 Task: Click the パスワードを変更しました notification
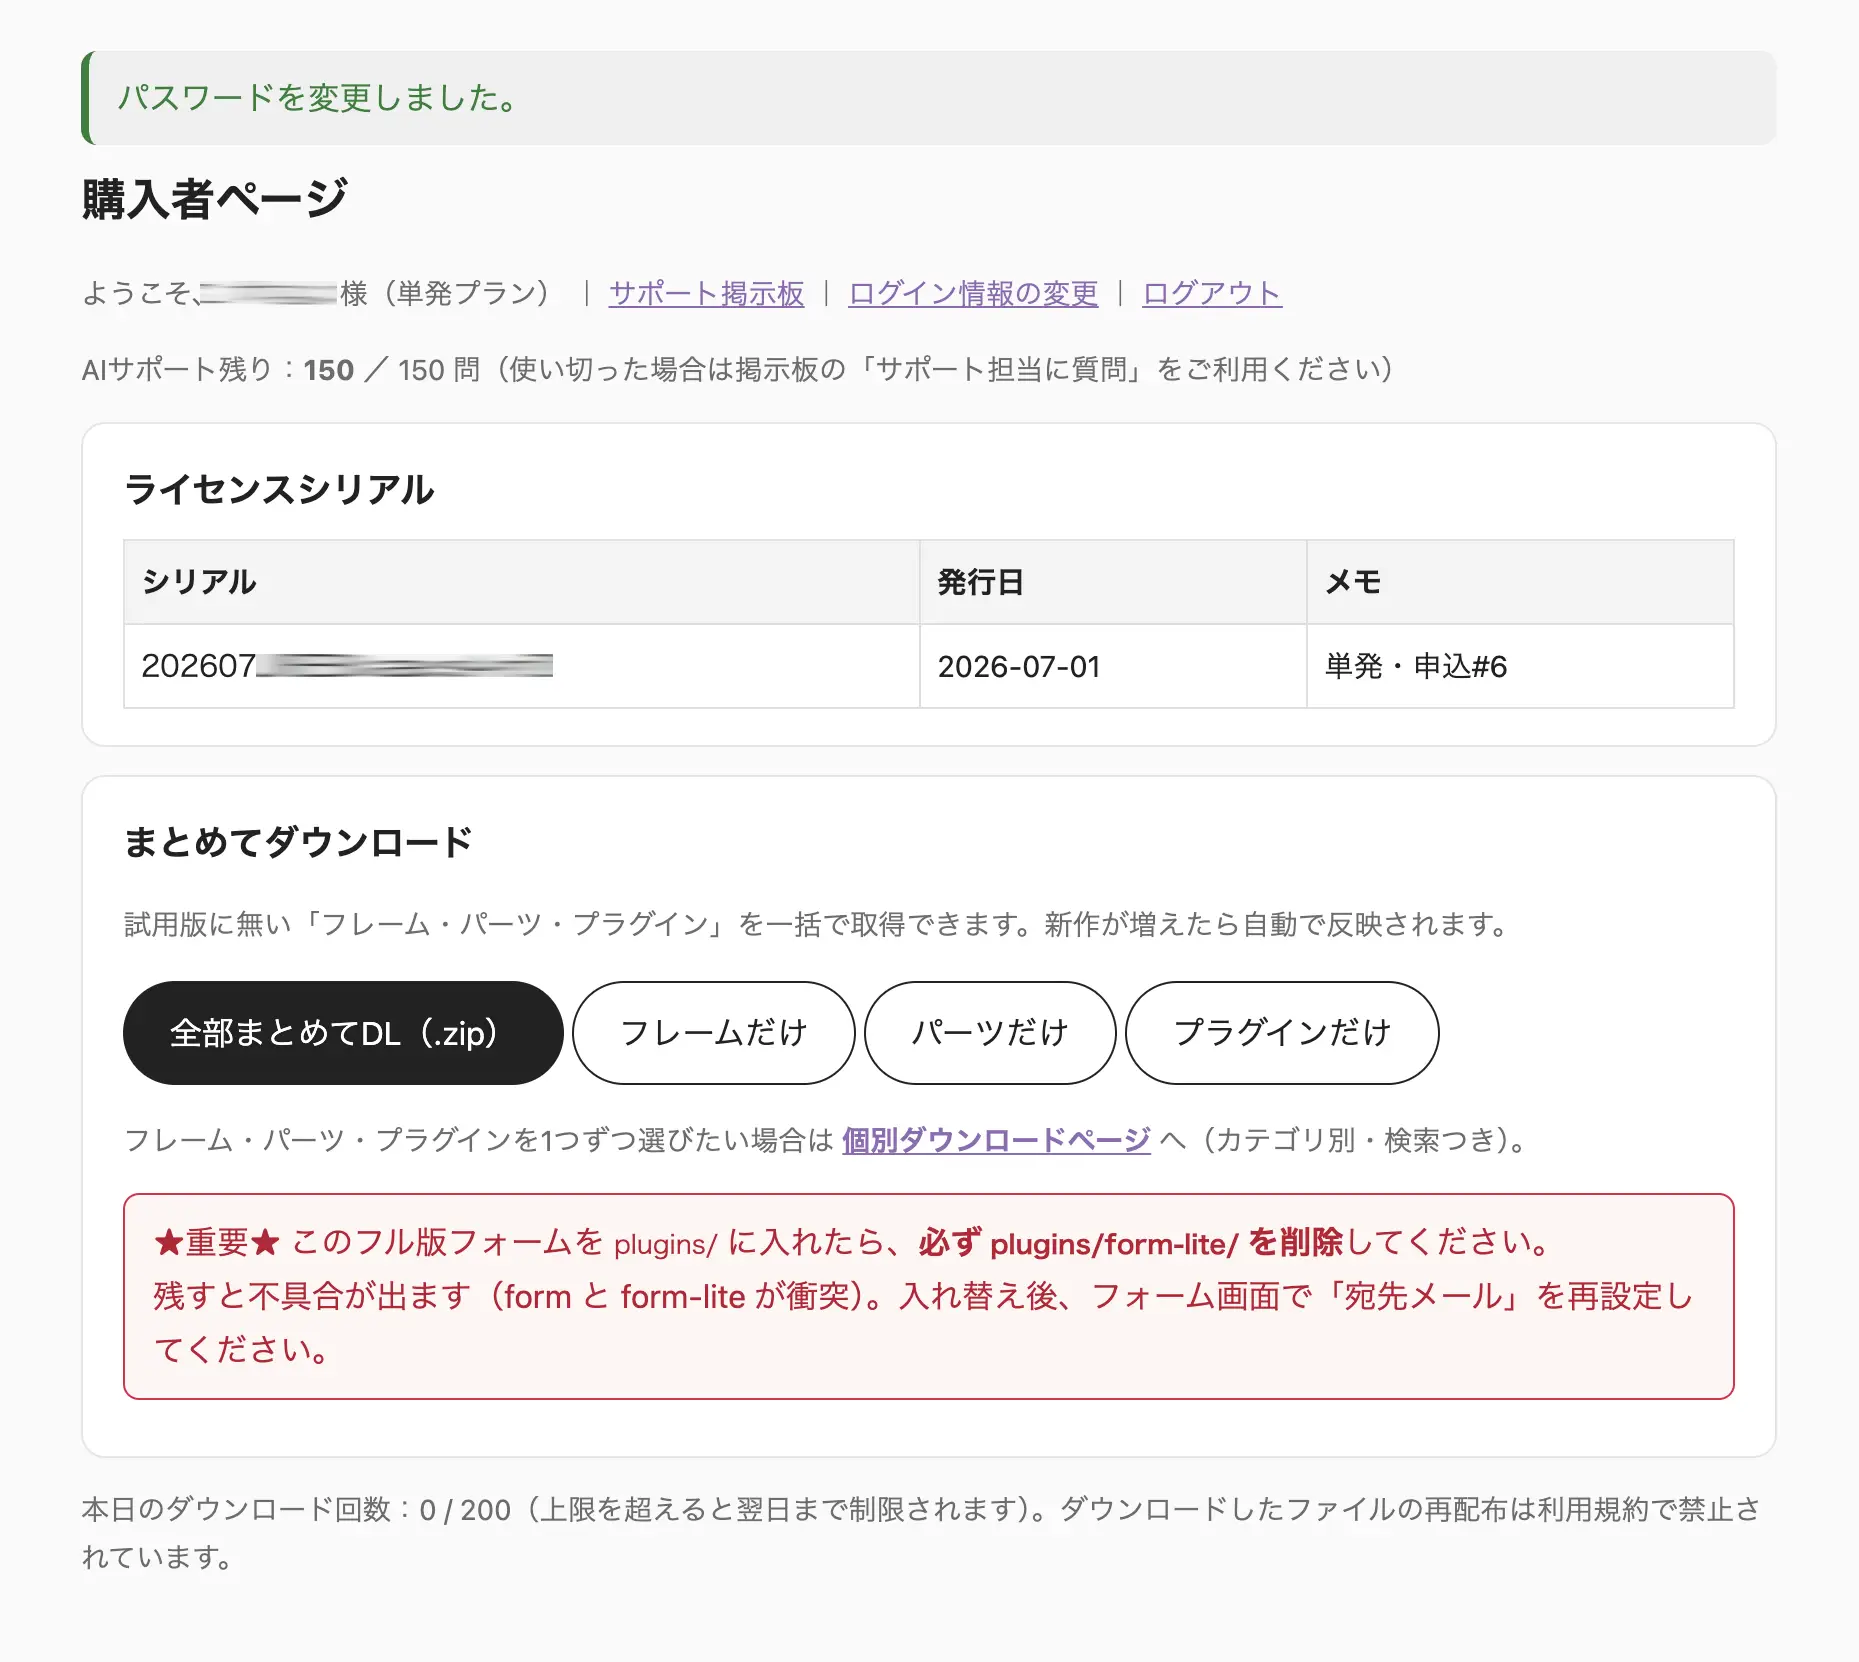click(929, 98)
